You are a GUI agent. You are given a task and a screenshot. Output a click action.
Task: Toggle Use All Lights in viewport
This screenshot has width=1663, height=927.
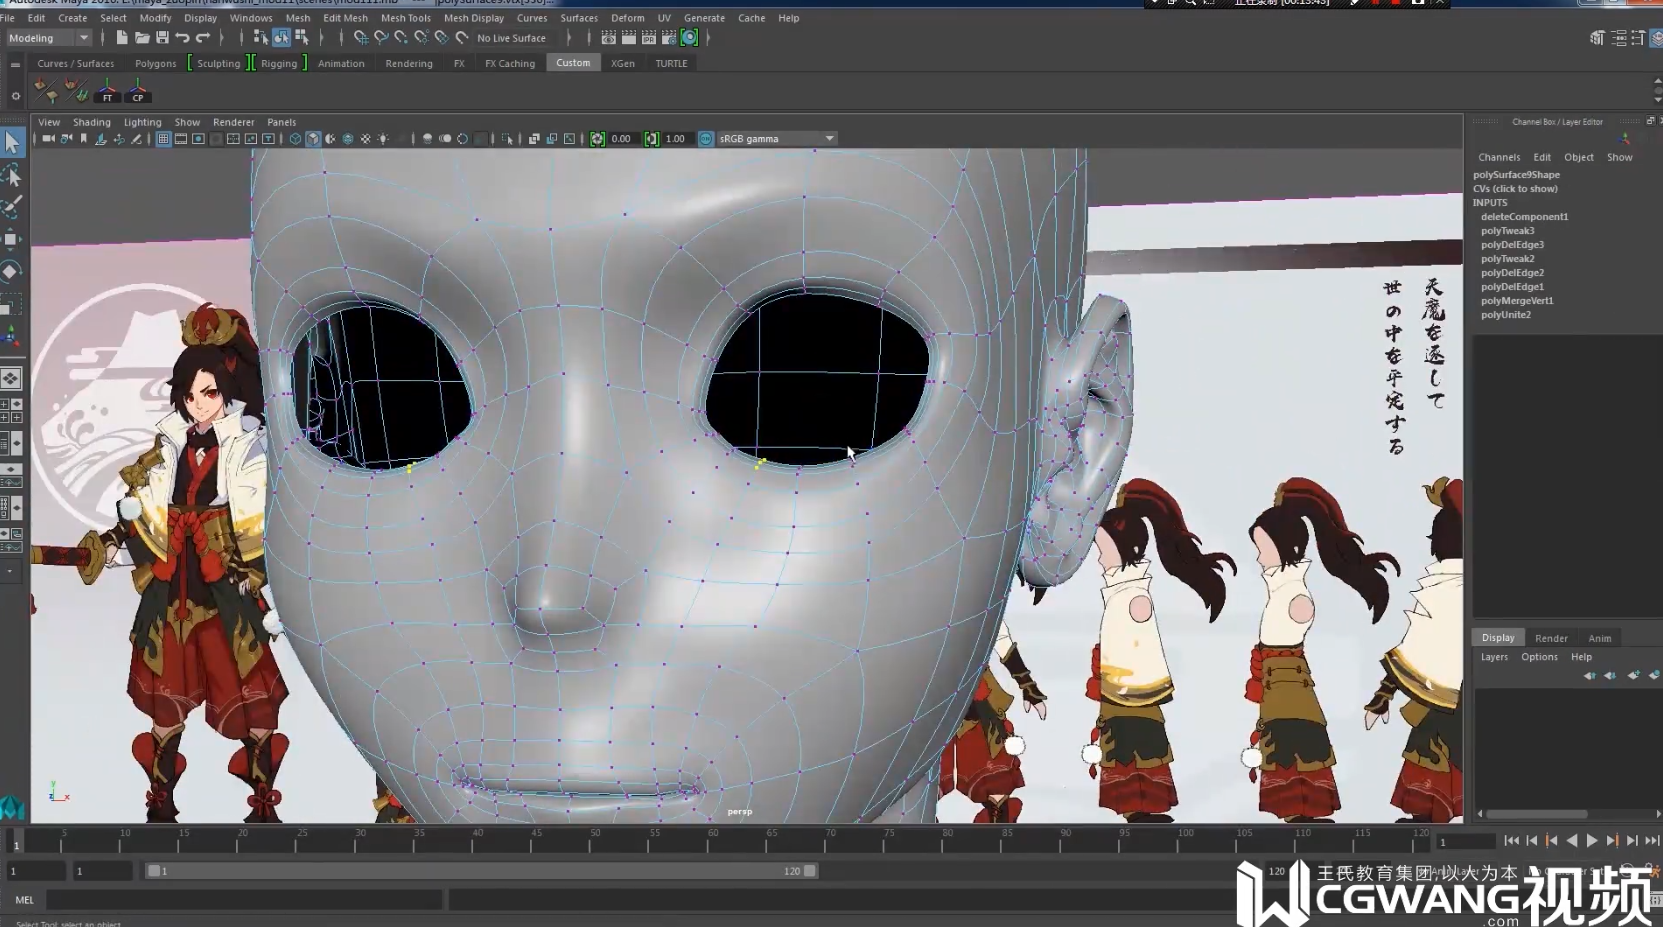click(x=383, y=139)
